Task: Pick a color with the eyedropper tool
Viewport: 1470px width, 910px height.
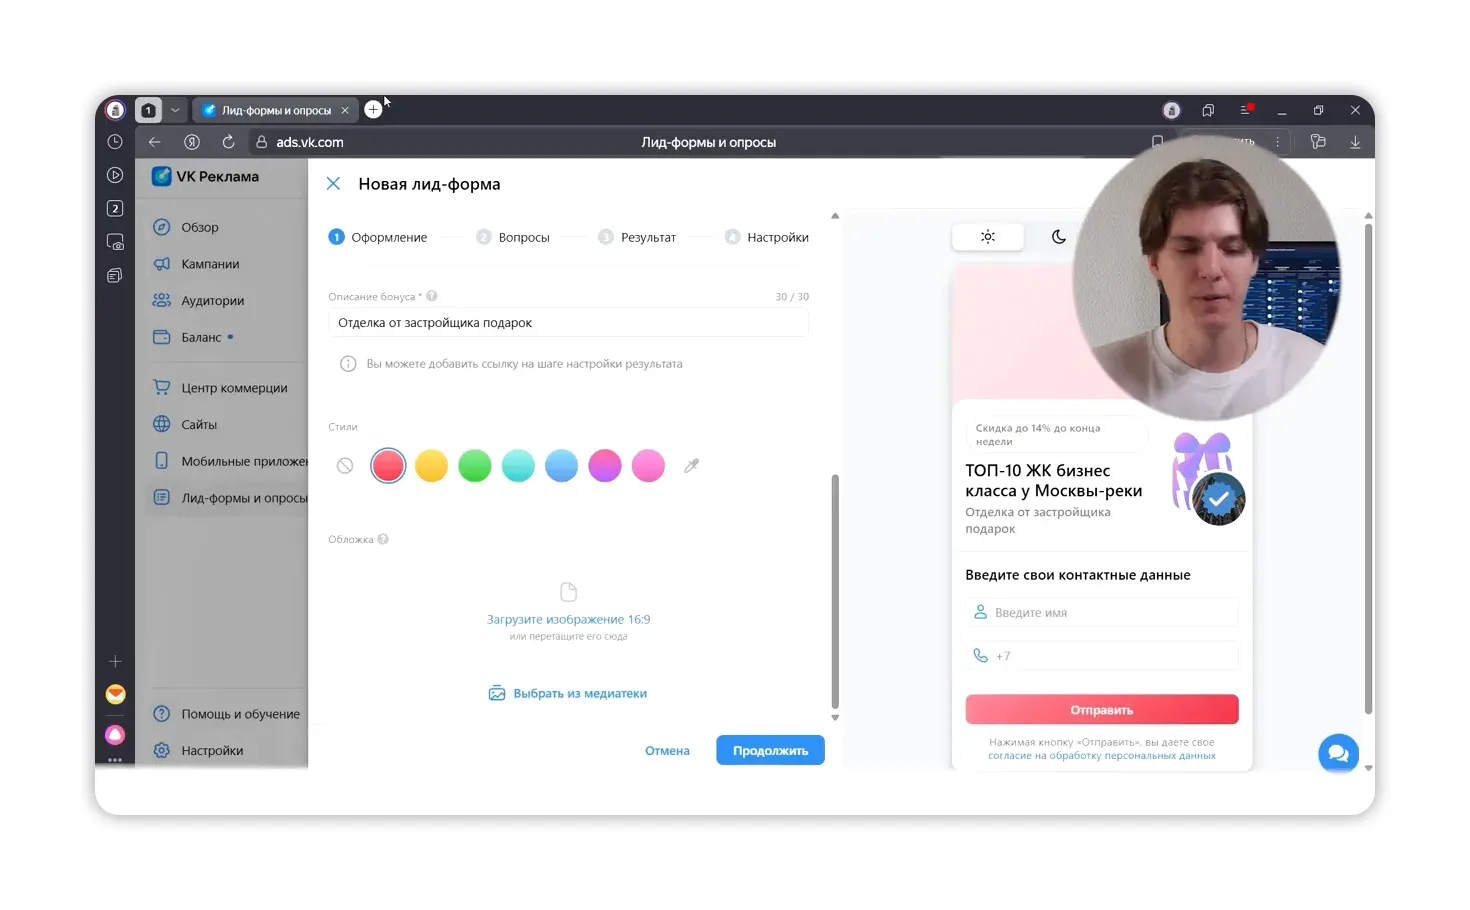Action: point(691,465)
